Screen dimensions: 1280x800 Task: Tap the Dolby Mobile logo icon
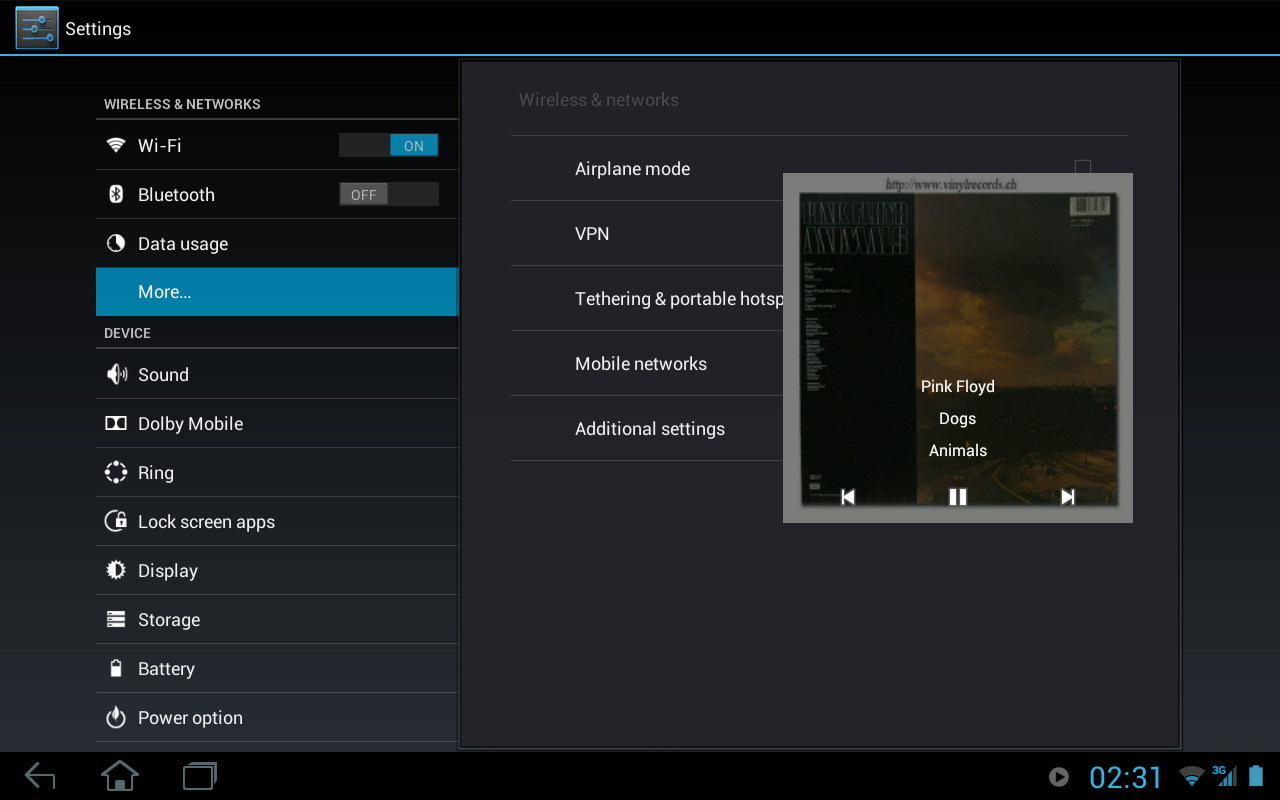[x=116, y=423]
